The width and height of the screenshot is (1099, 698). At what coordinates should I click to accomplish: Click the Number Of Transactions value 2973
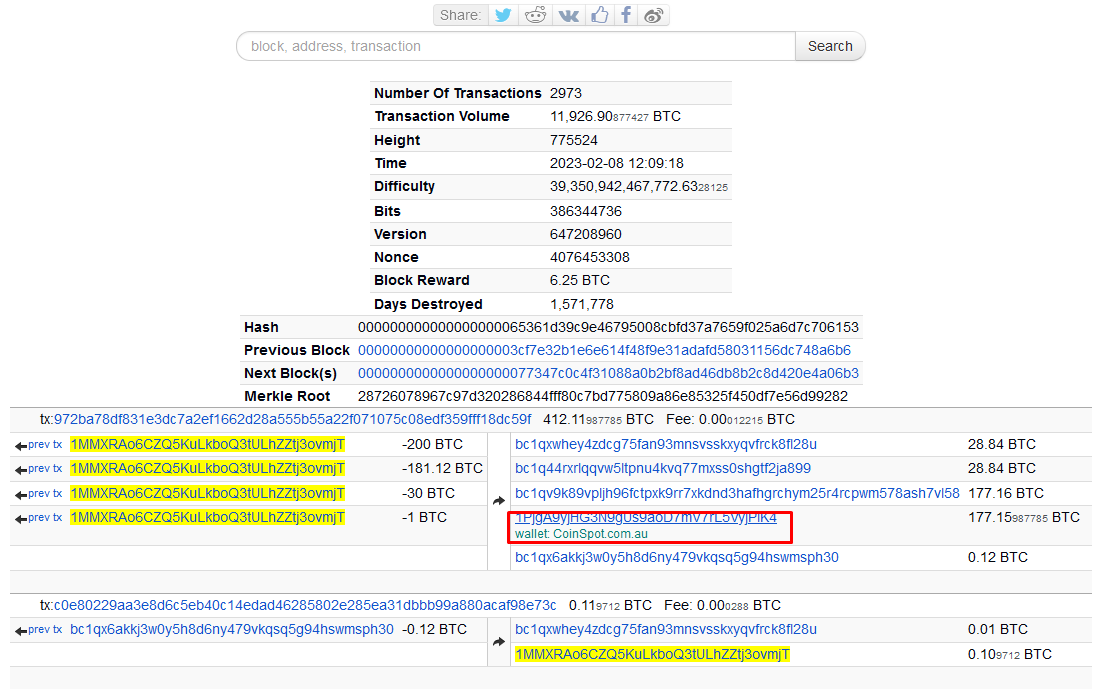(x=566, y=94)
